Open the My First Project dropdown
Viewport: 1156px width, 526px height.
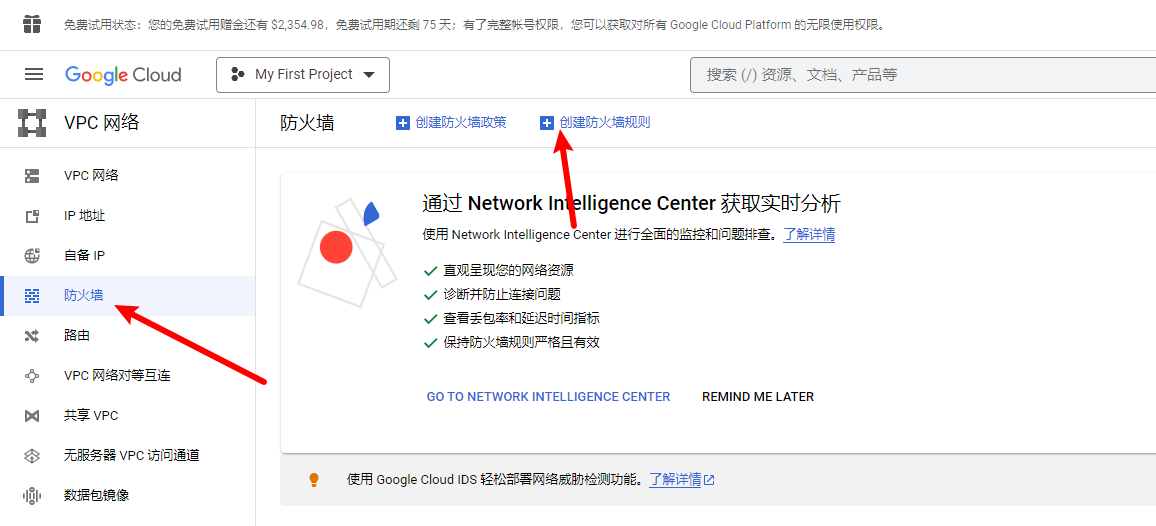pyautogui.click(x=303, y=75)
